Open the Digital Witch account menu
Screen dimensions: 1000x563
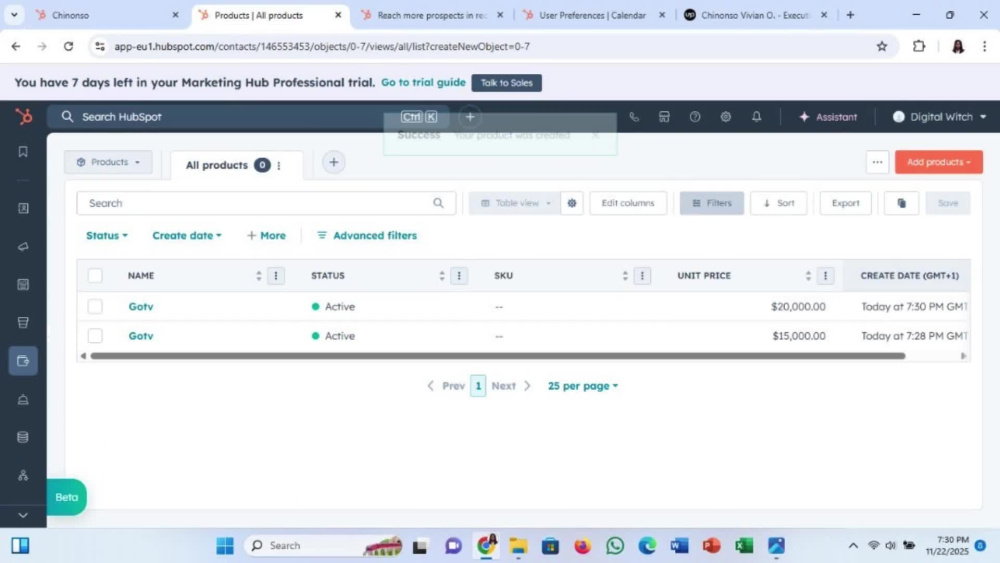(939, 117)
